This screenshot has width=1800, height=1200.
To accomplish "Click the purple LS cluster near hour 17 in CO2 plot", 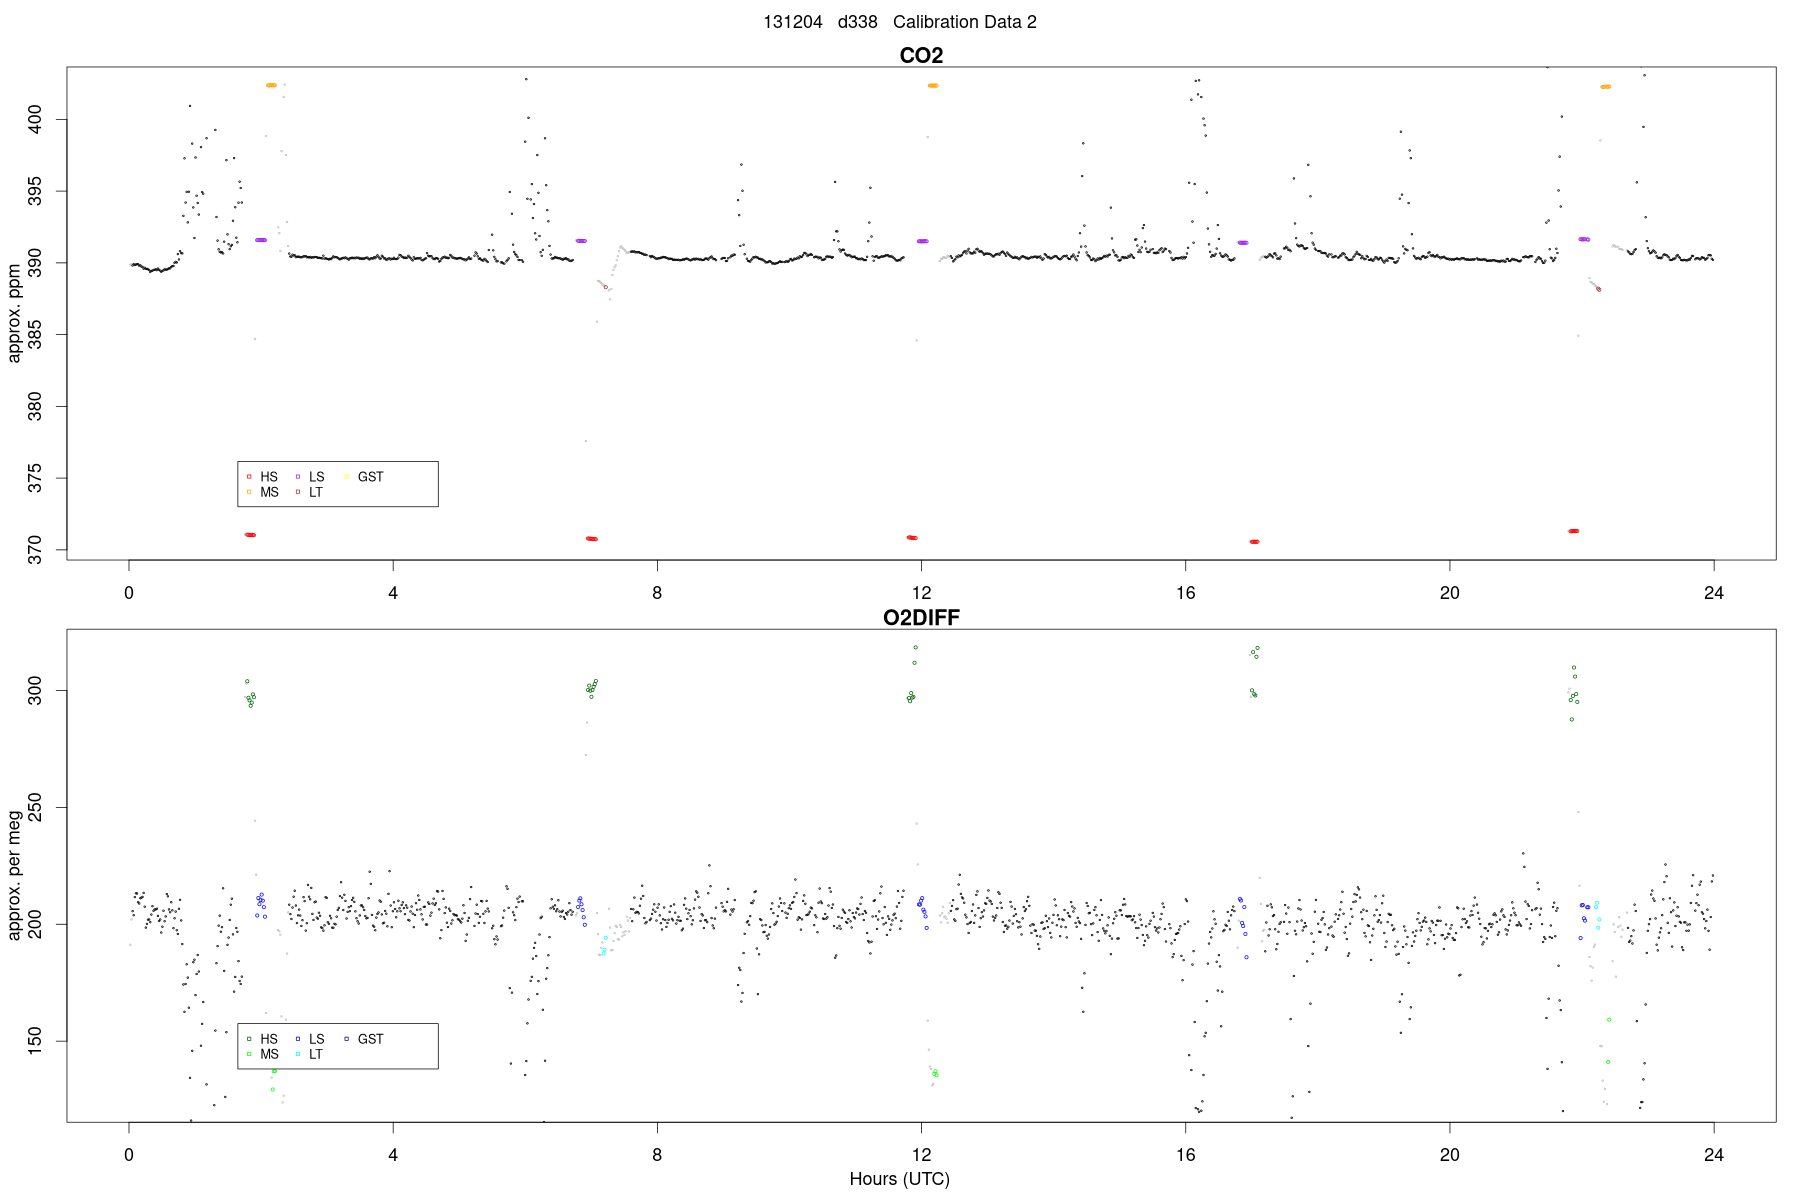I will (x=1243, y=243).
